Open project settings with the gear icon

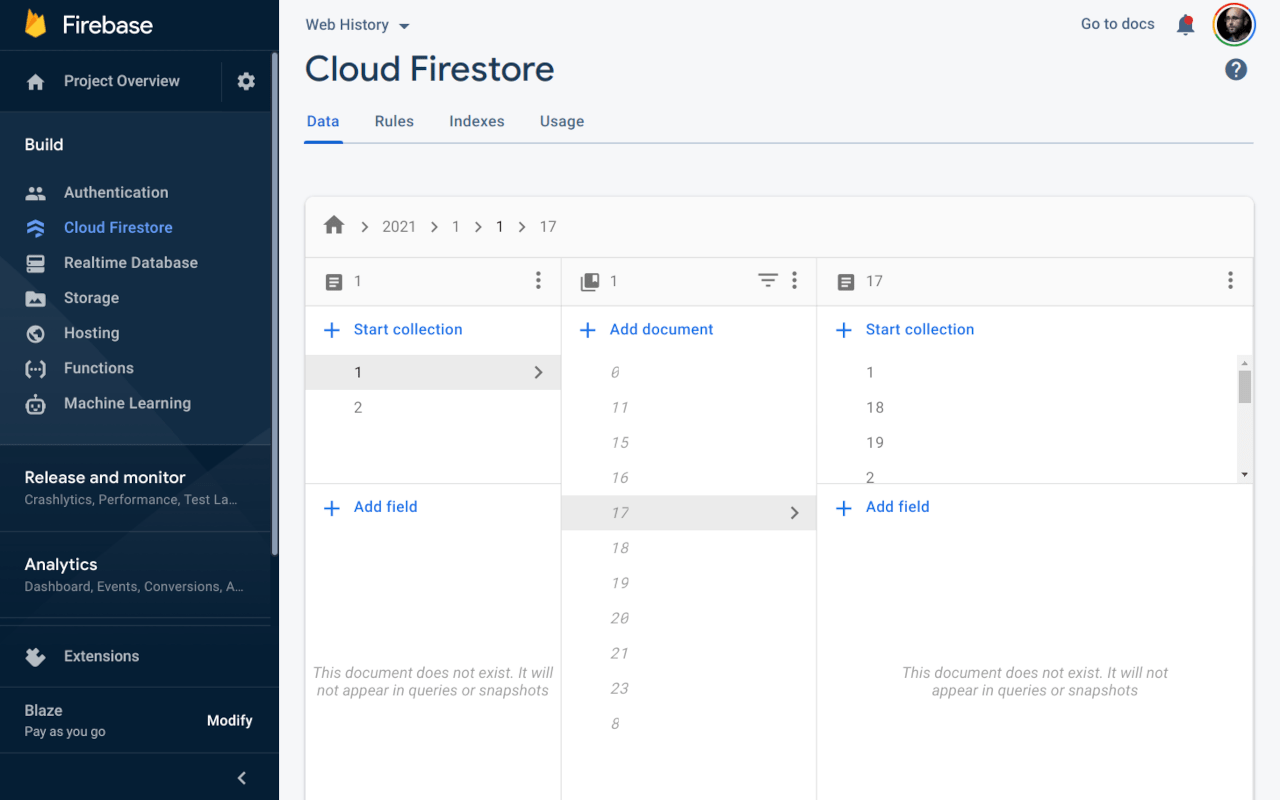click(x=246, y=81)
